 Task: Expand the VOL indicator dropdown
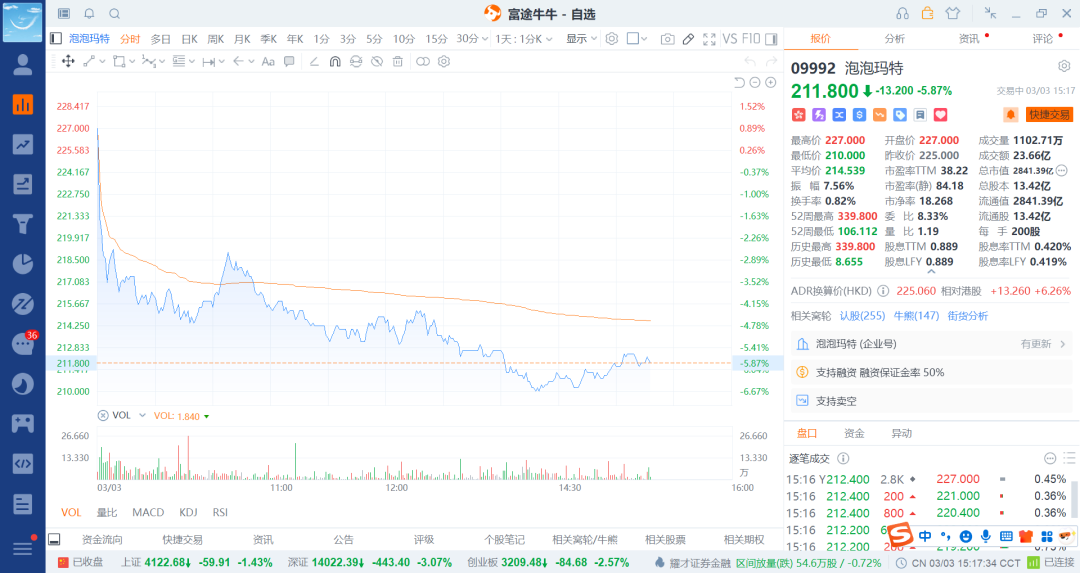point(143,415)
